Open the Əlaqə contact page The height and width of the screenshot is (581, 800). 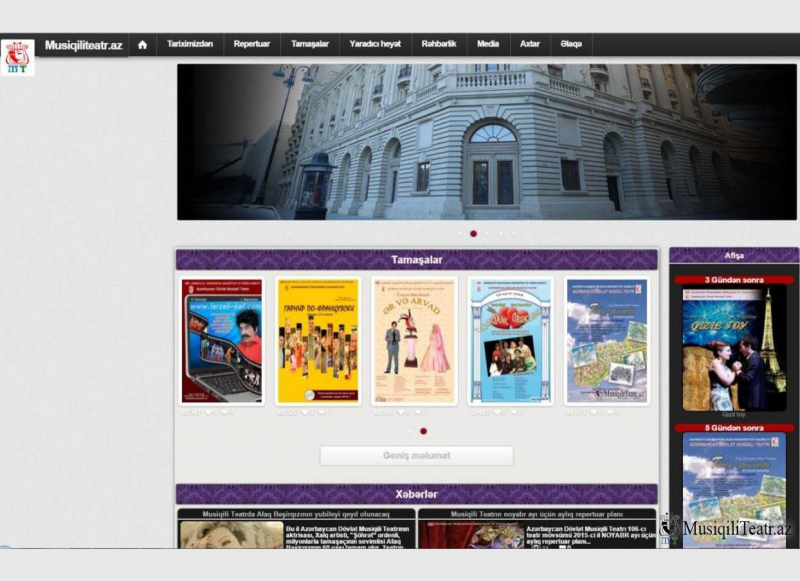(x=572, y=45)
